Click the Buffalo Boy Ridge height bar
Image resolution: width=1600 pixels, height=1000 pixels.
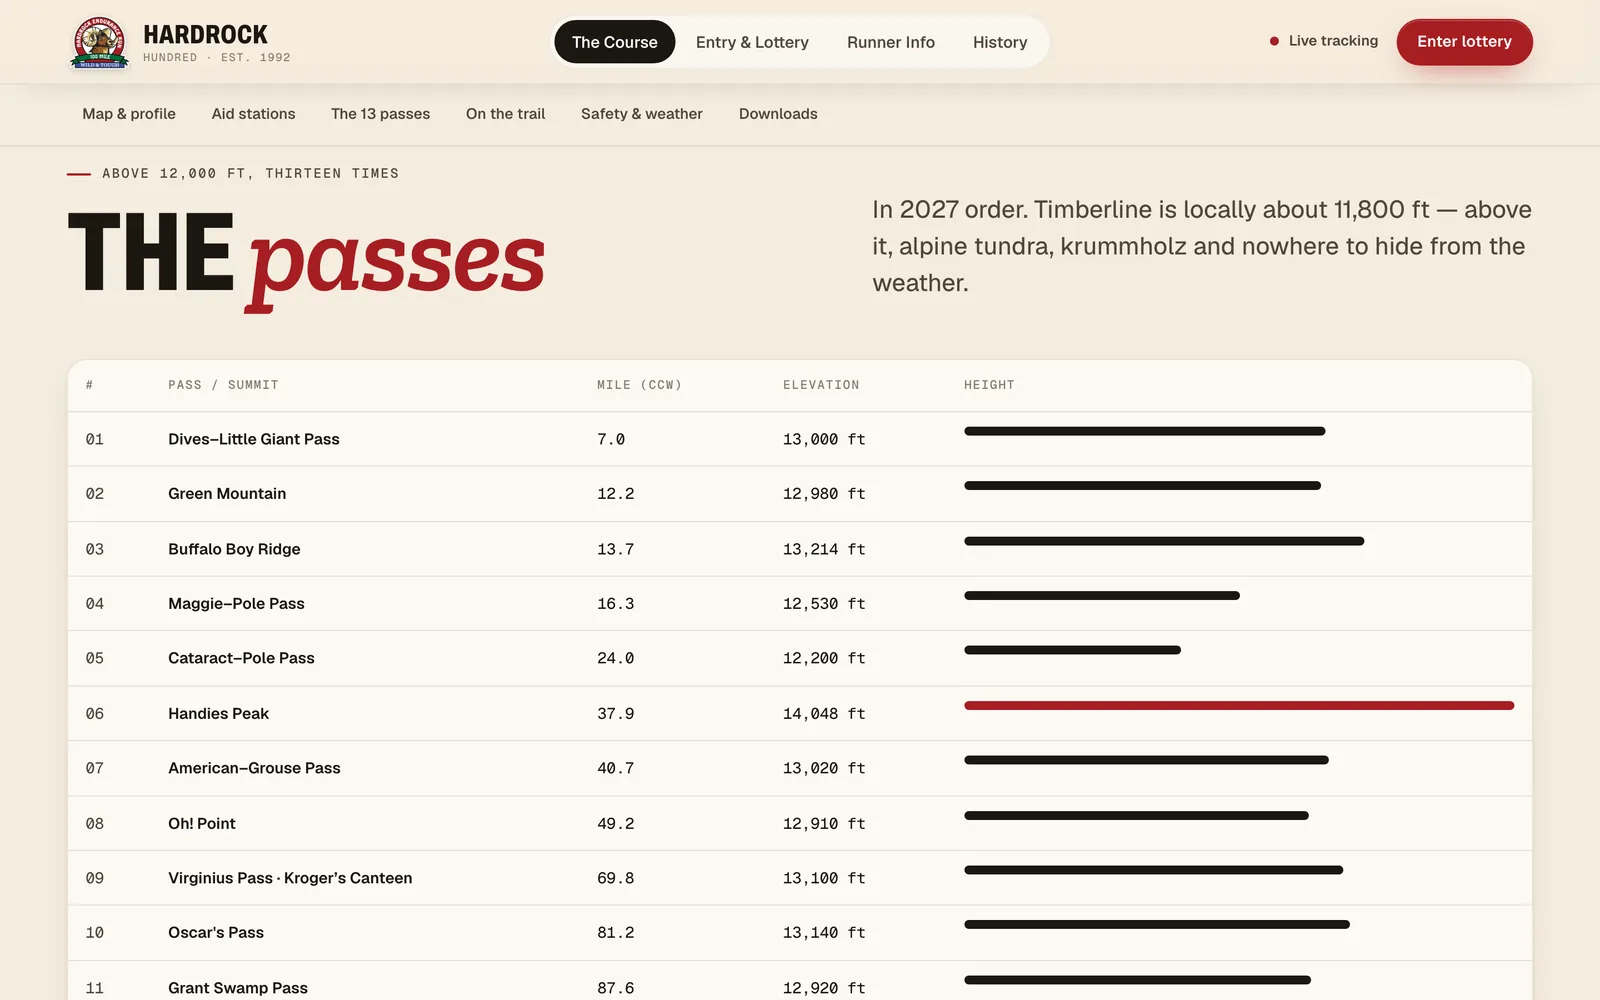click(x=1164, y=541)
